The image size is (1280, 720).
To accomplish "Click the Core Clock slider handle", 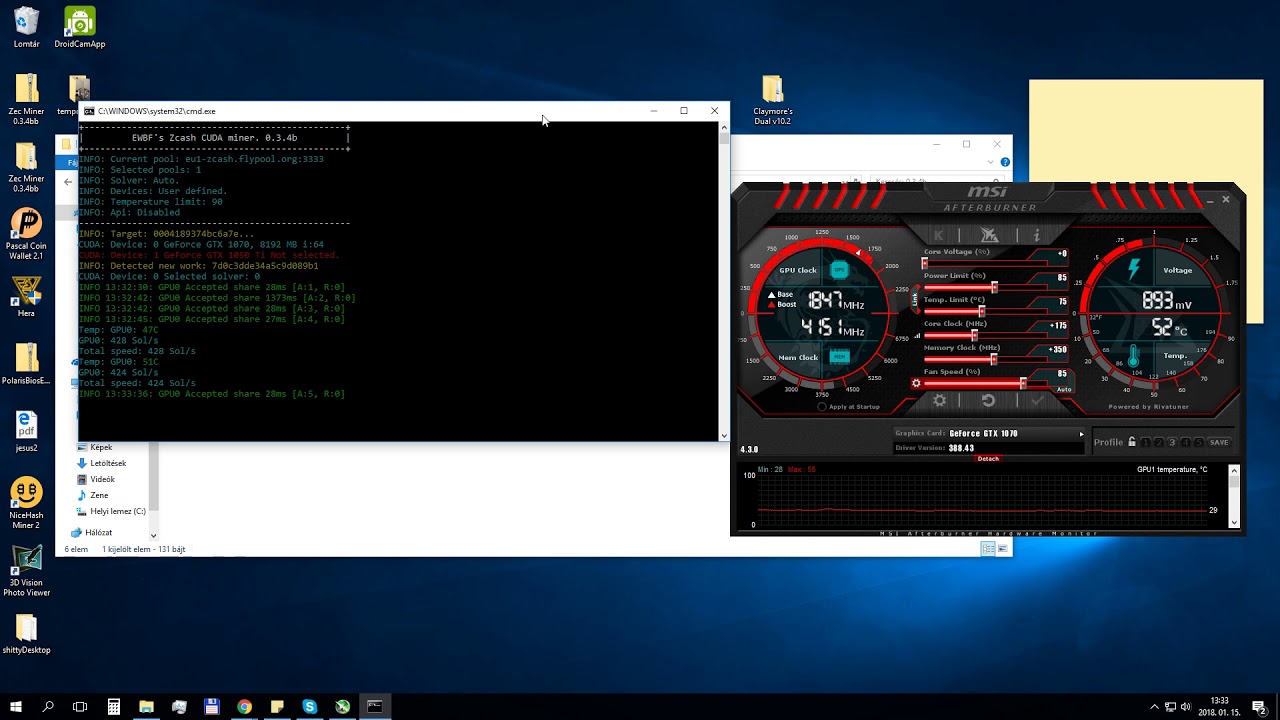I will pyautogui.click(x=974, y=336).
